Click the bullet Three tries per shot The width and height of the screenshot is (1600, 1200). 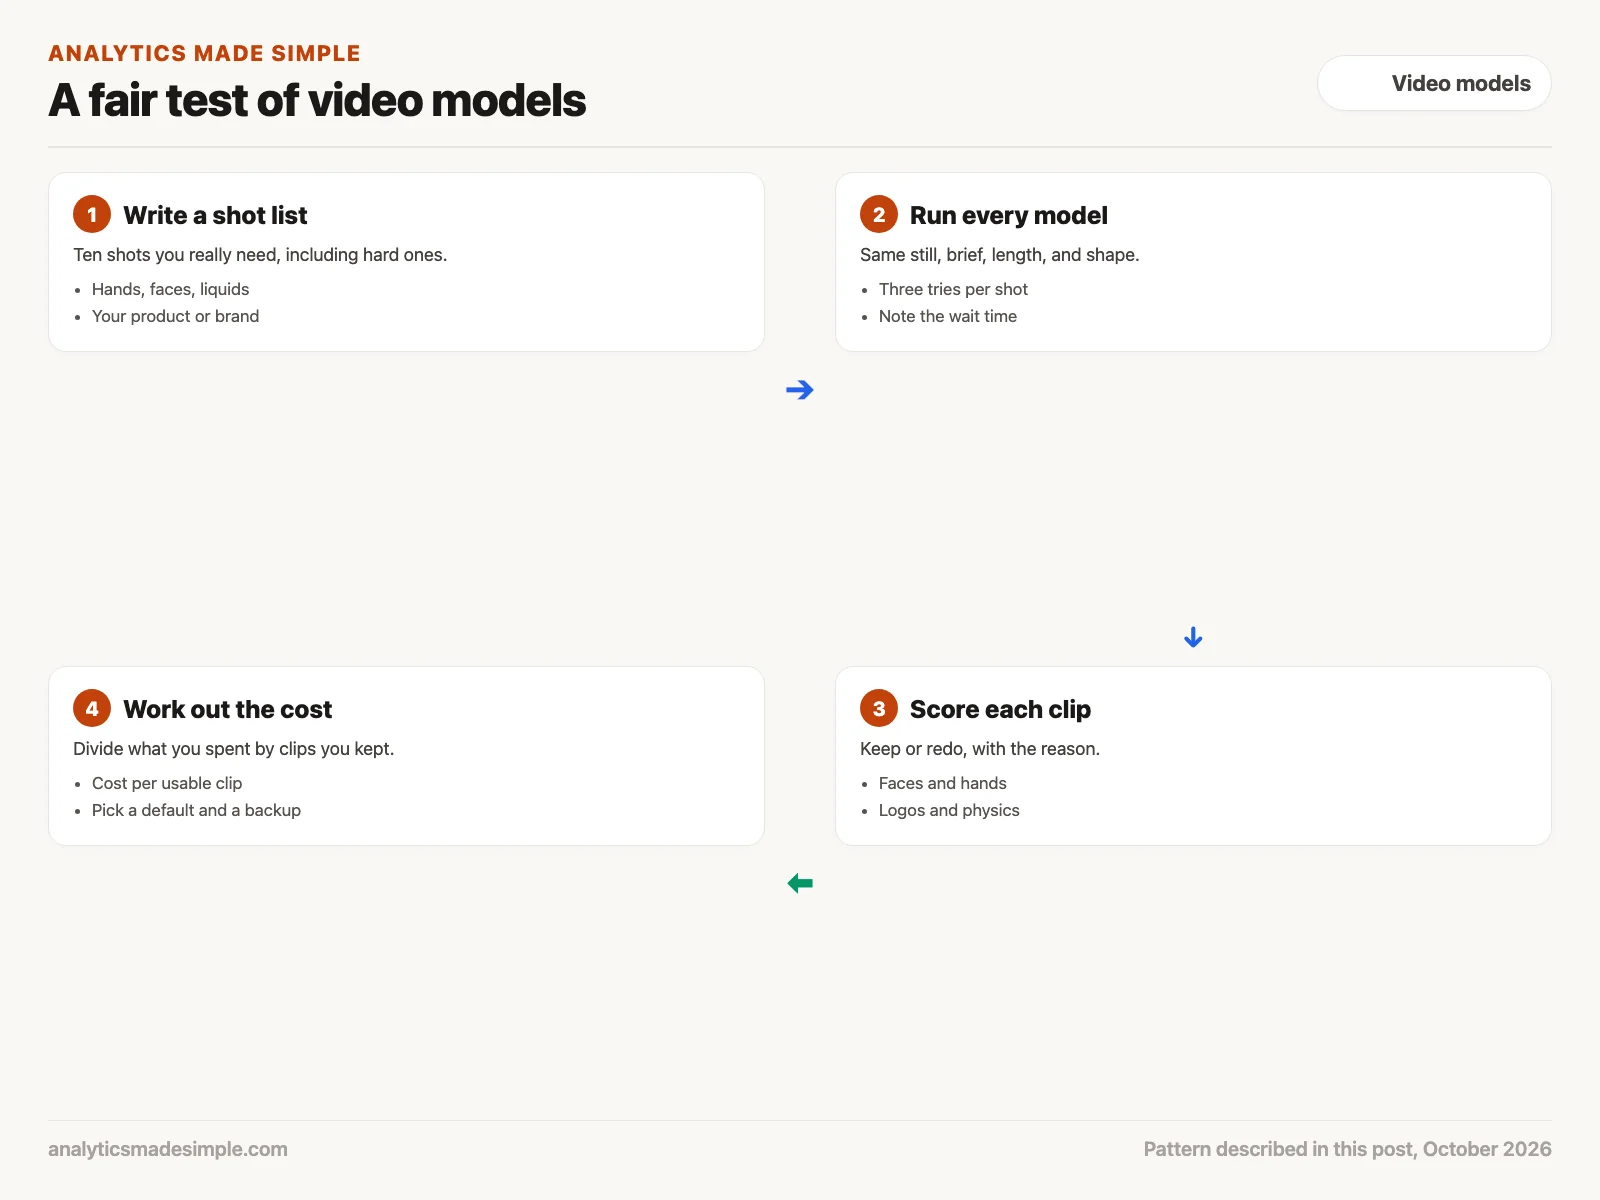click(x=953, y=289)
